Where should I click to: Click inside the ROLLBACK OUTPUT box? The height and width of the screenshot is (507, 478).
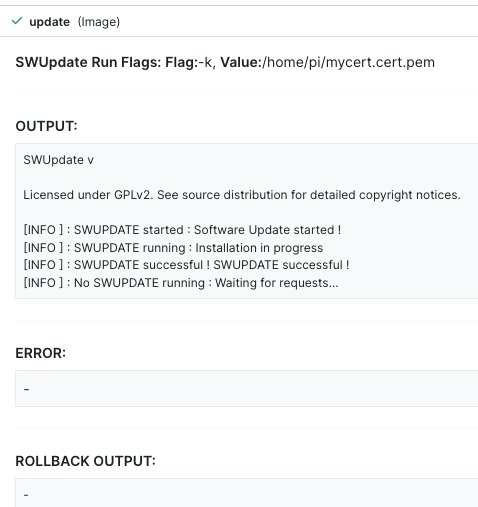point(247,493)
